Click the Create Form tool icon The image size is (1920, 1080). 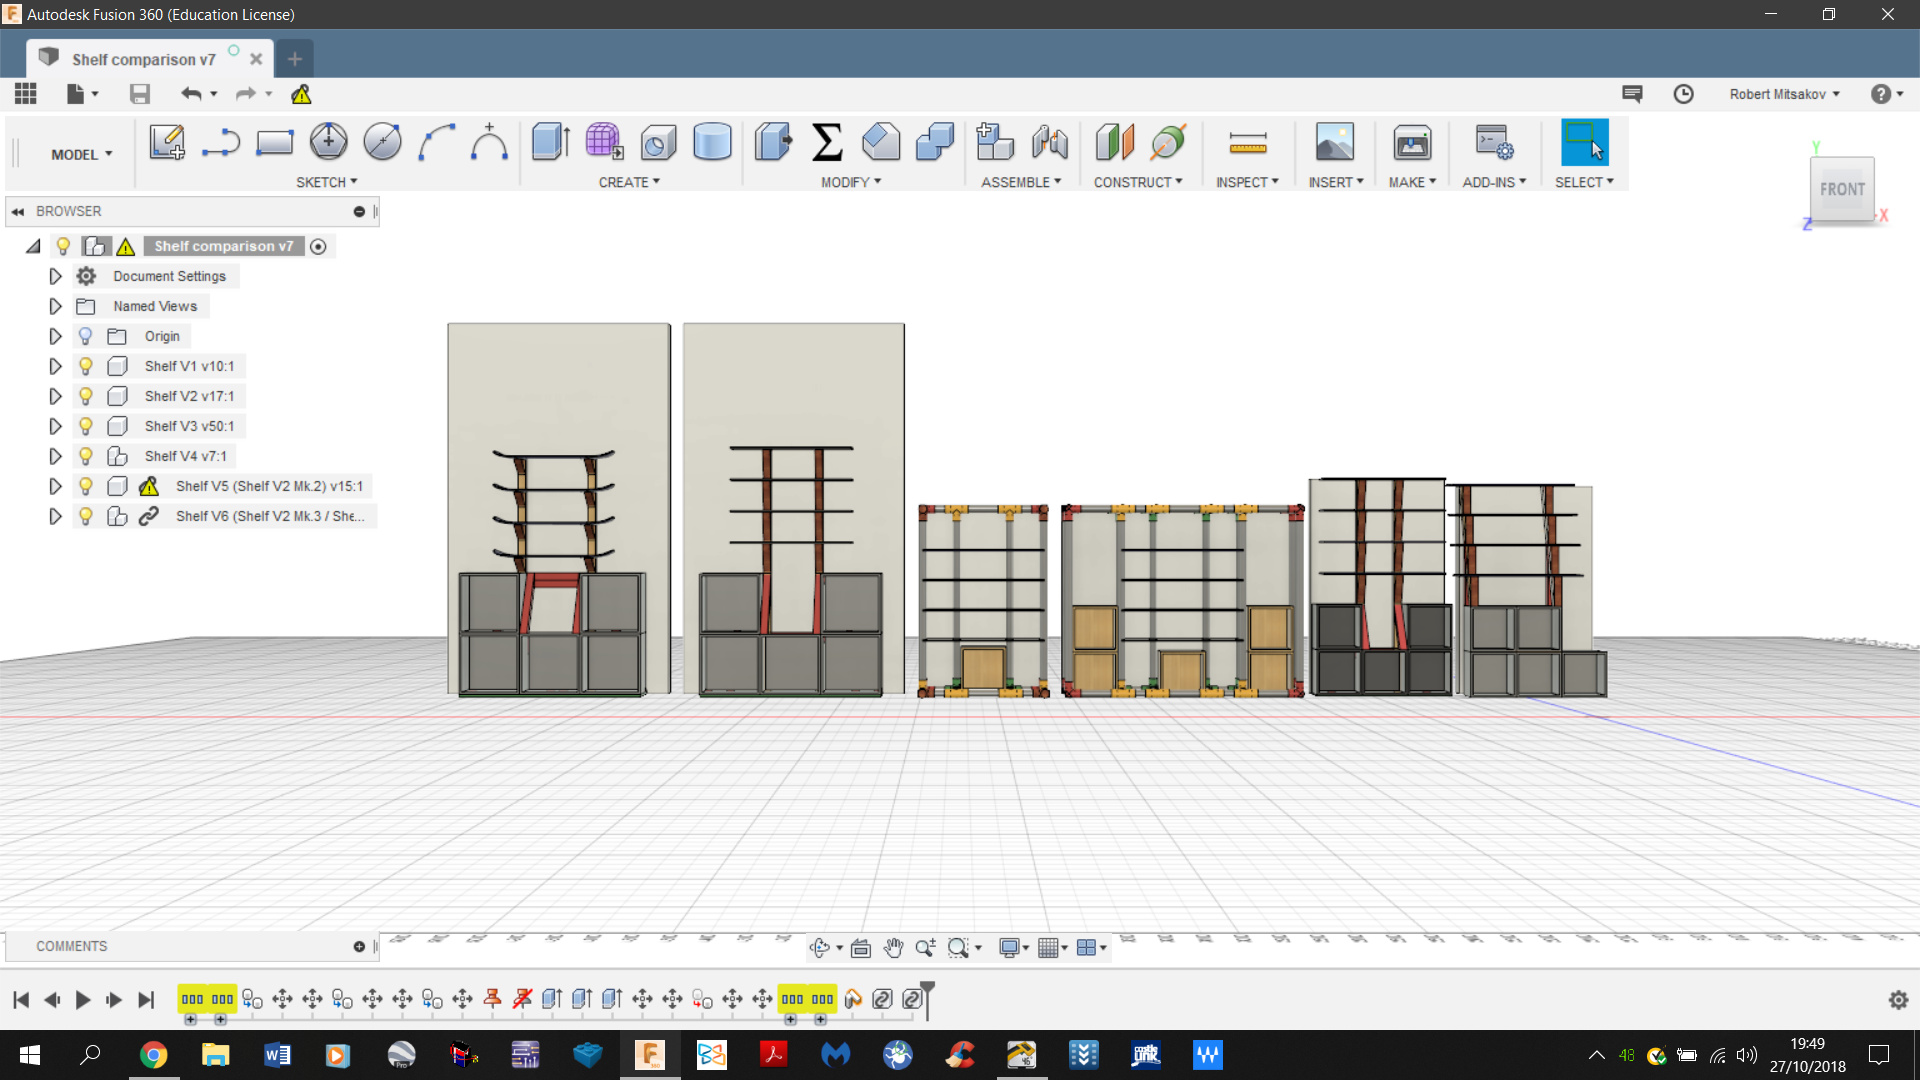(x=604, y=142)
